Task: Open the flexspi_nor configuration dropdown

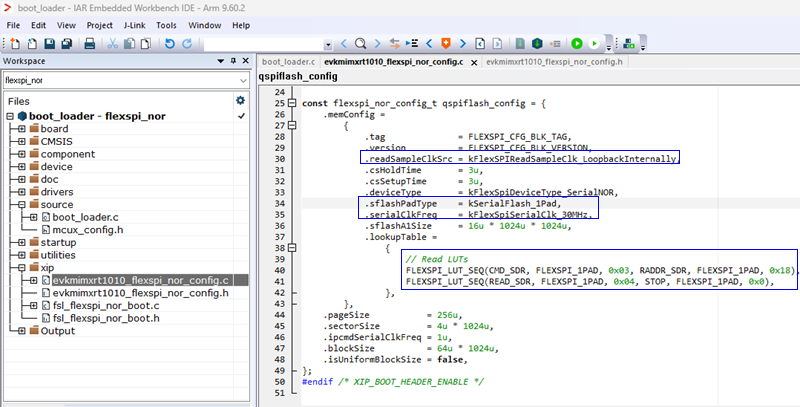Action: tap(241, 79)
